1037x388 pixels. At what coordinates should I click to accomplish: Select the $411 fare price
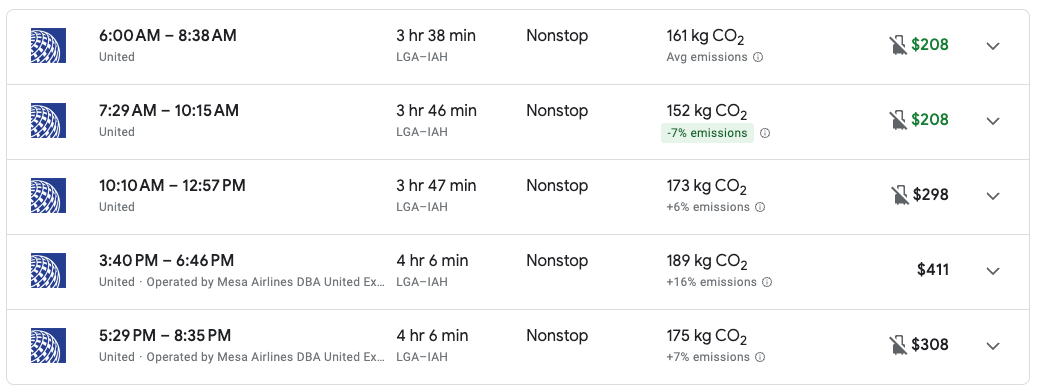click(933, 270)
